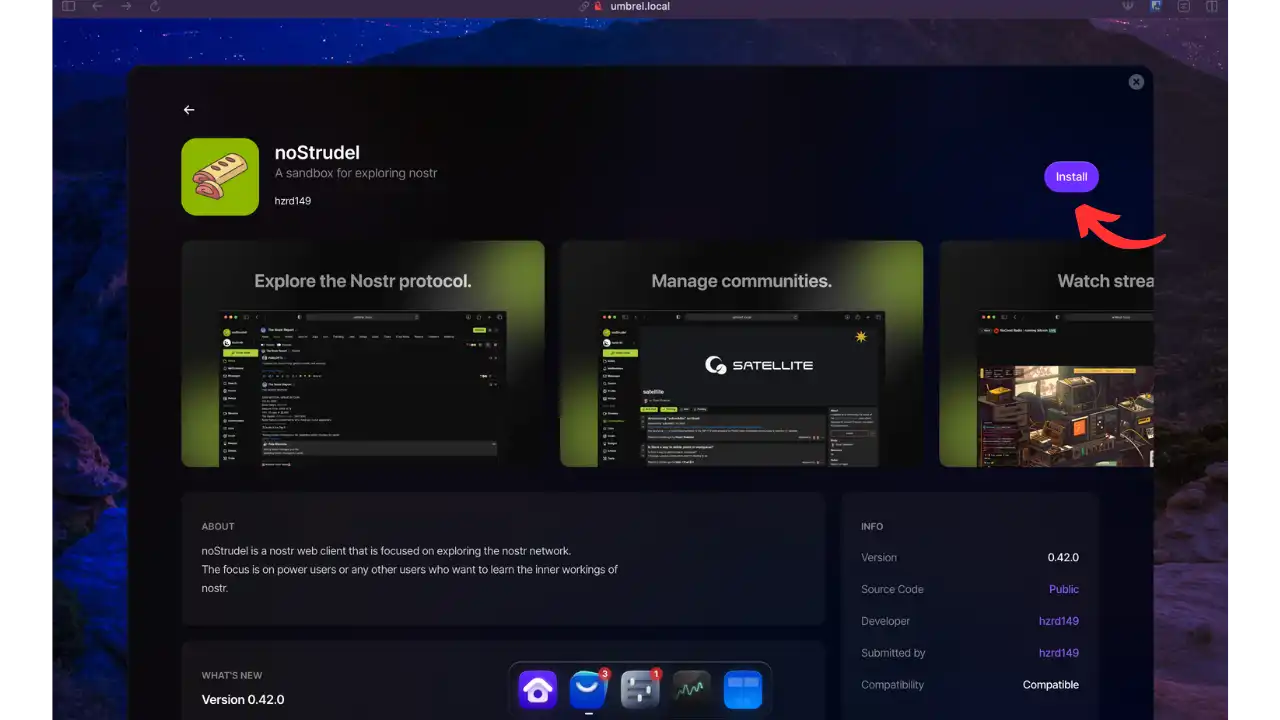The width and height of the screenshot is (1280, 720).
Task: Open the Settings sliders icon with notification badge
Action: point(640,688)
